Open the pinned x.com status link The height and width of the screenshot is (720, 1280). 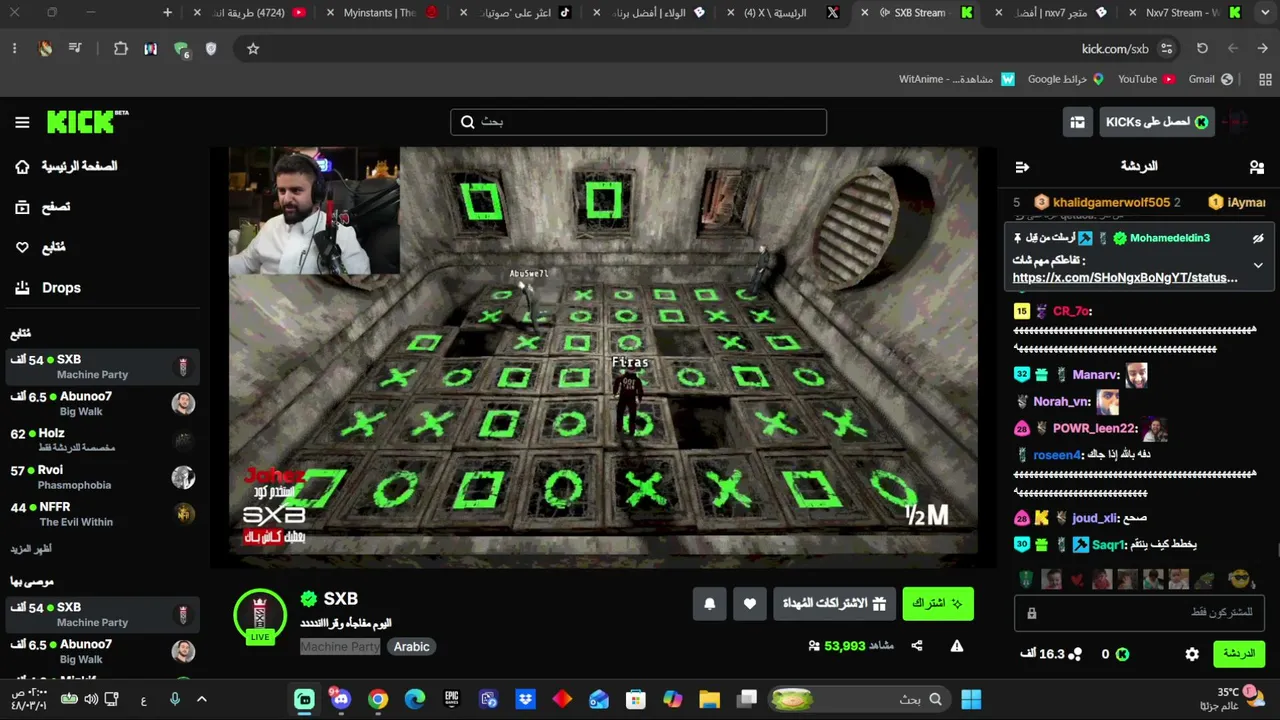(x=1125, y=278)
